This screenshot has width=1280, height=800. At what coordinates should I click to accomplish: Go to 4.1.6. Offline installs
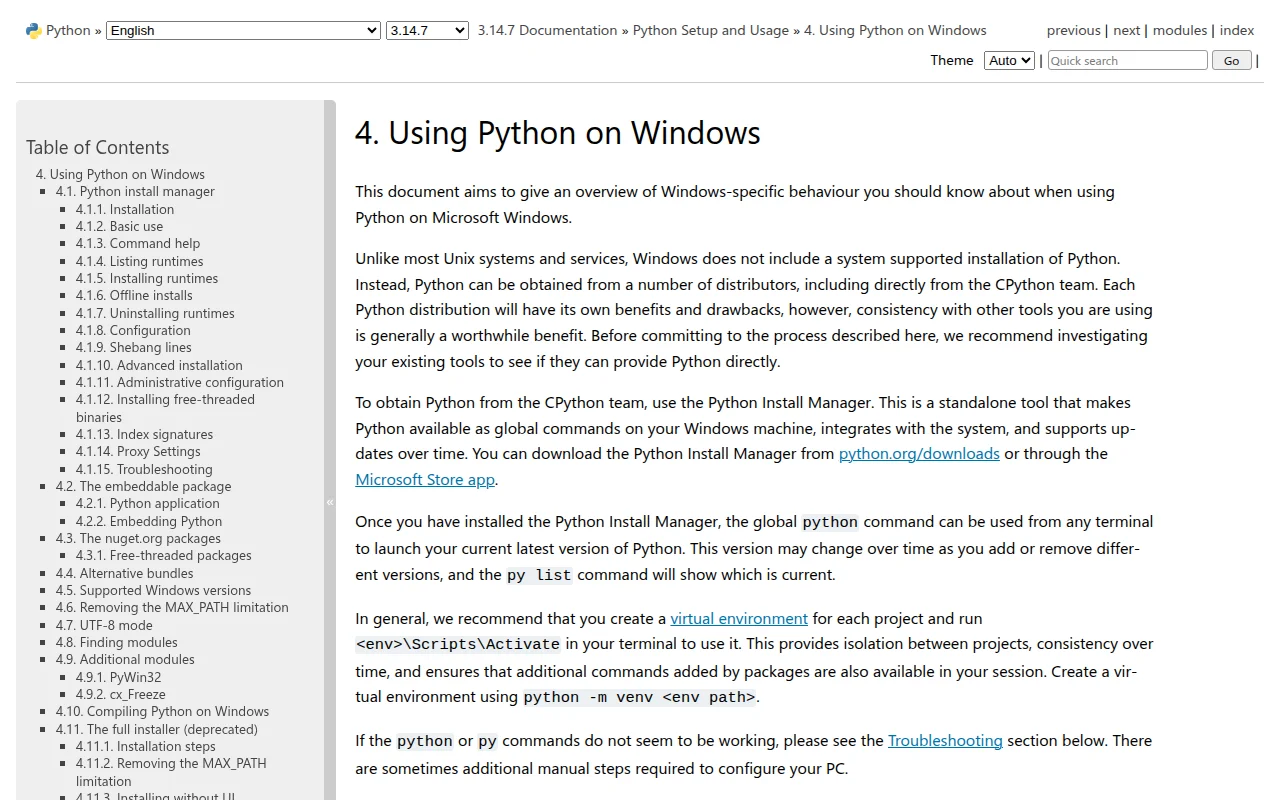[134, 295]
